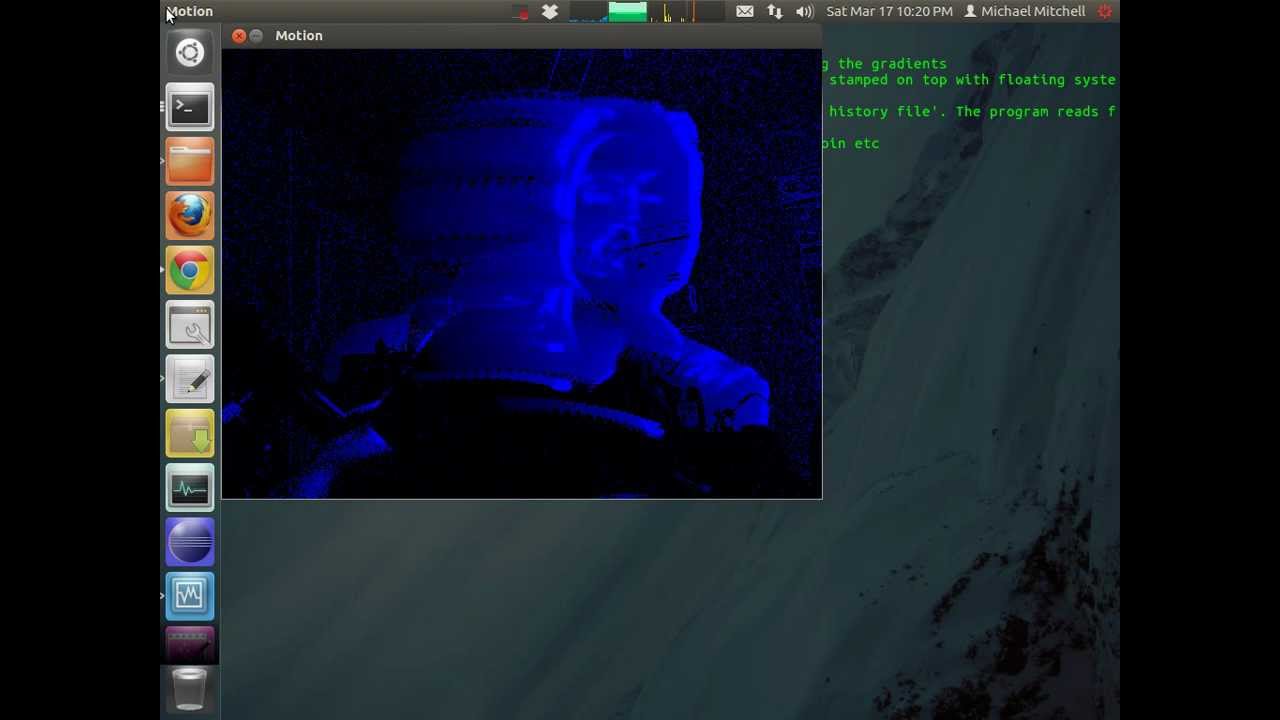Viewport: 1280px width, 720px height.
Task: Open the System Monitor launcher icon
Action: tap(190, 488)
